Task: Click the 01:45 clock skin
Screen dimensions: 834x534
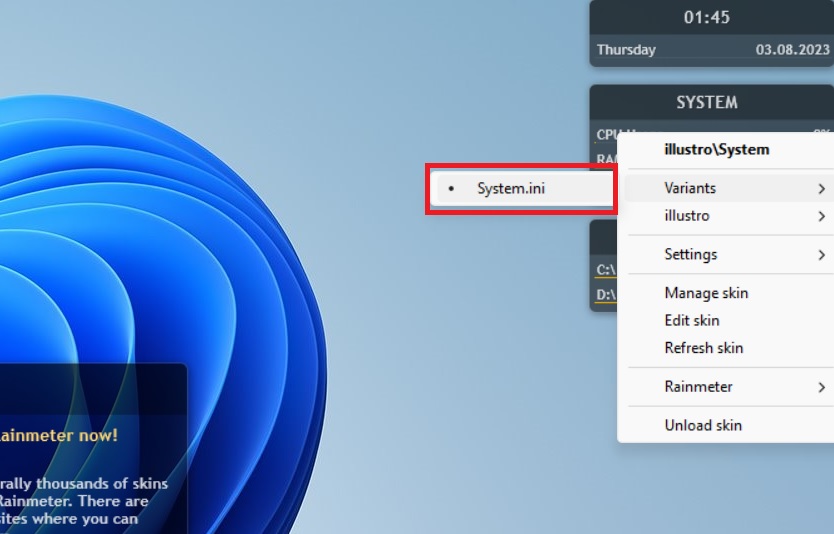Action: point(706,18)
